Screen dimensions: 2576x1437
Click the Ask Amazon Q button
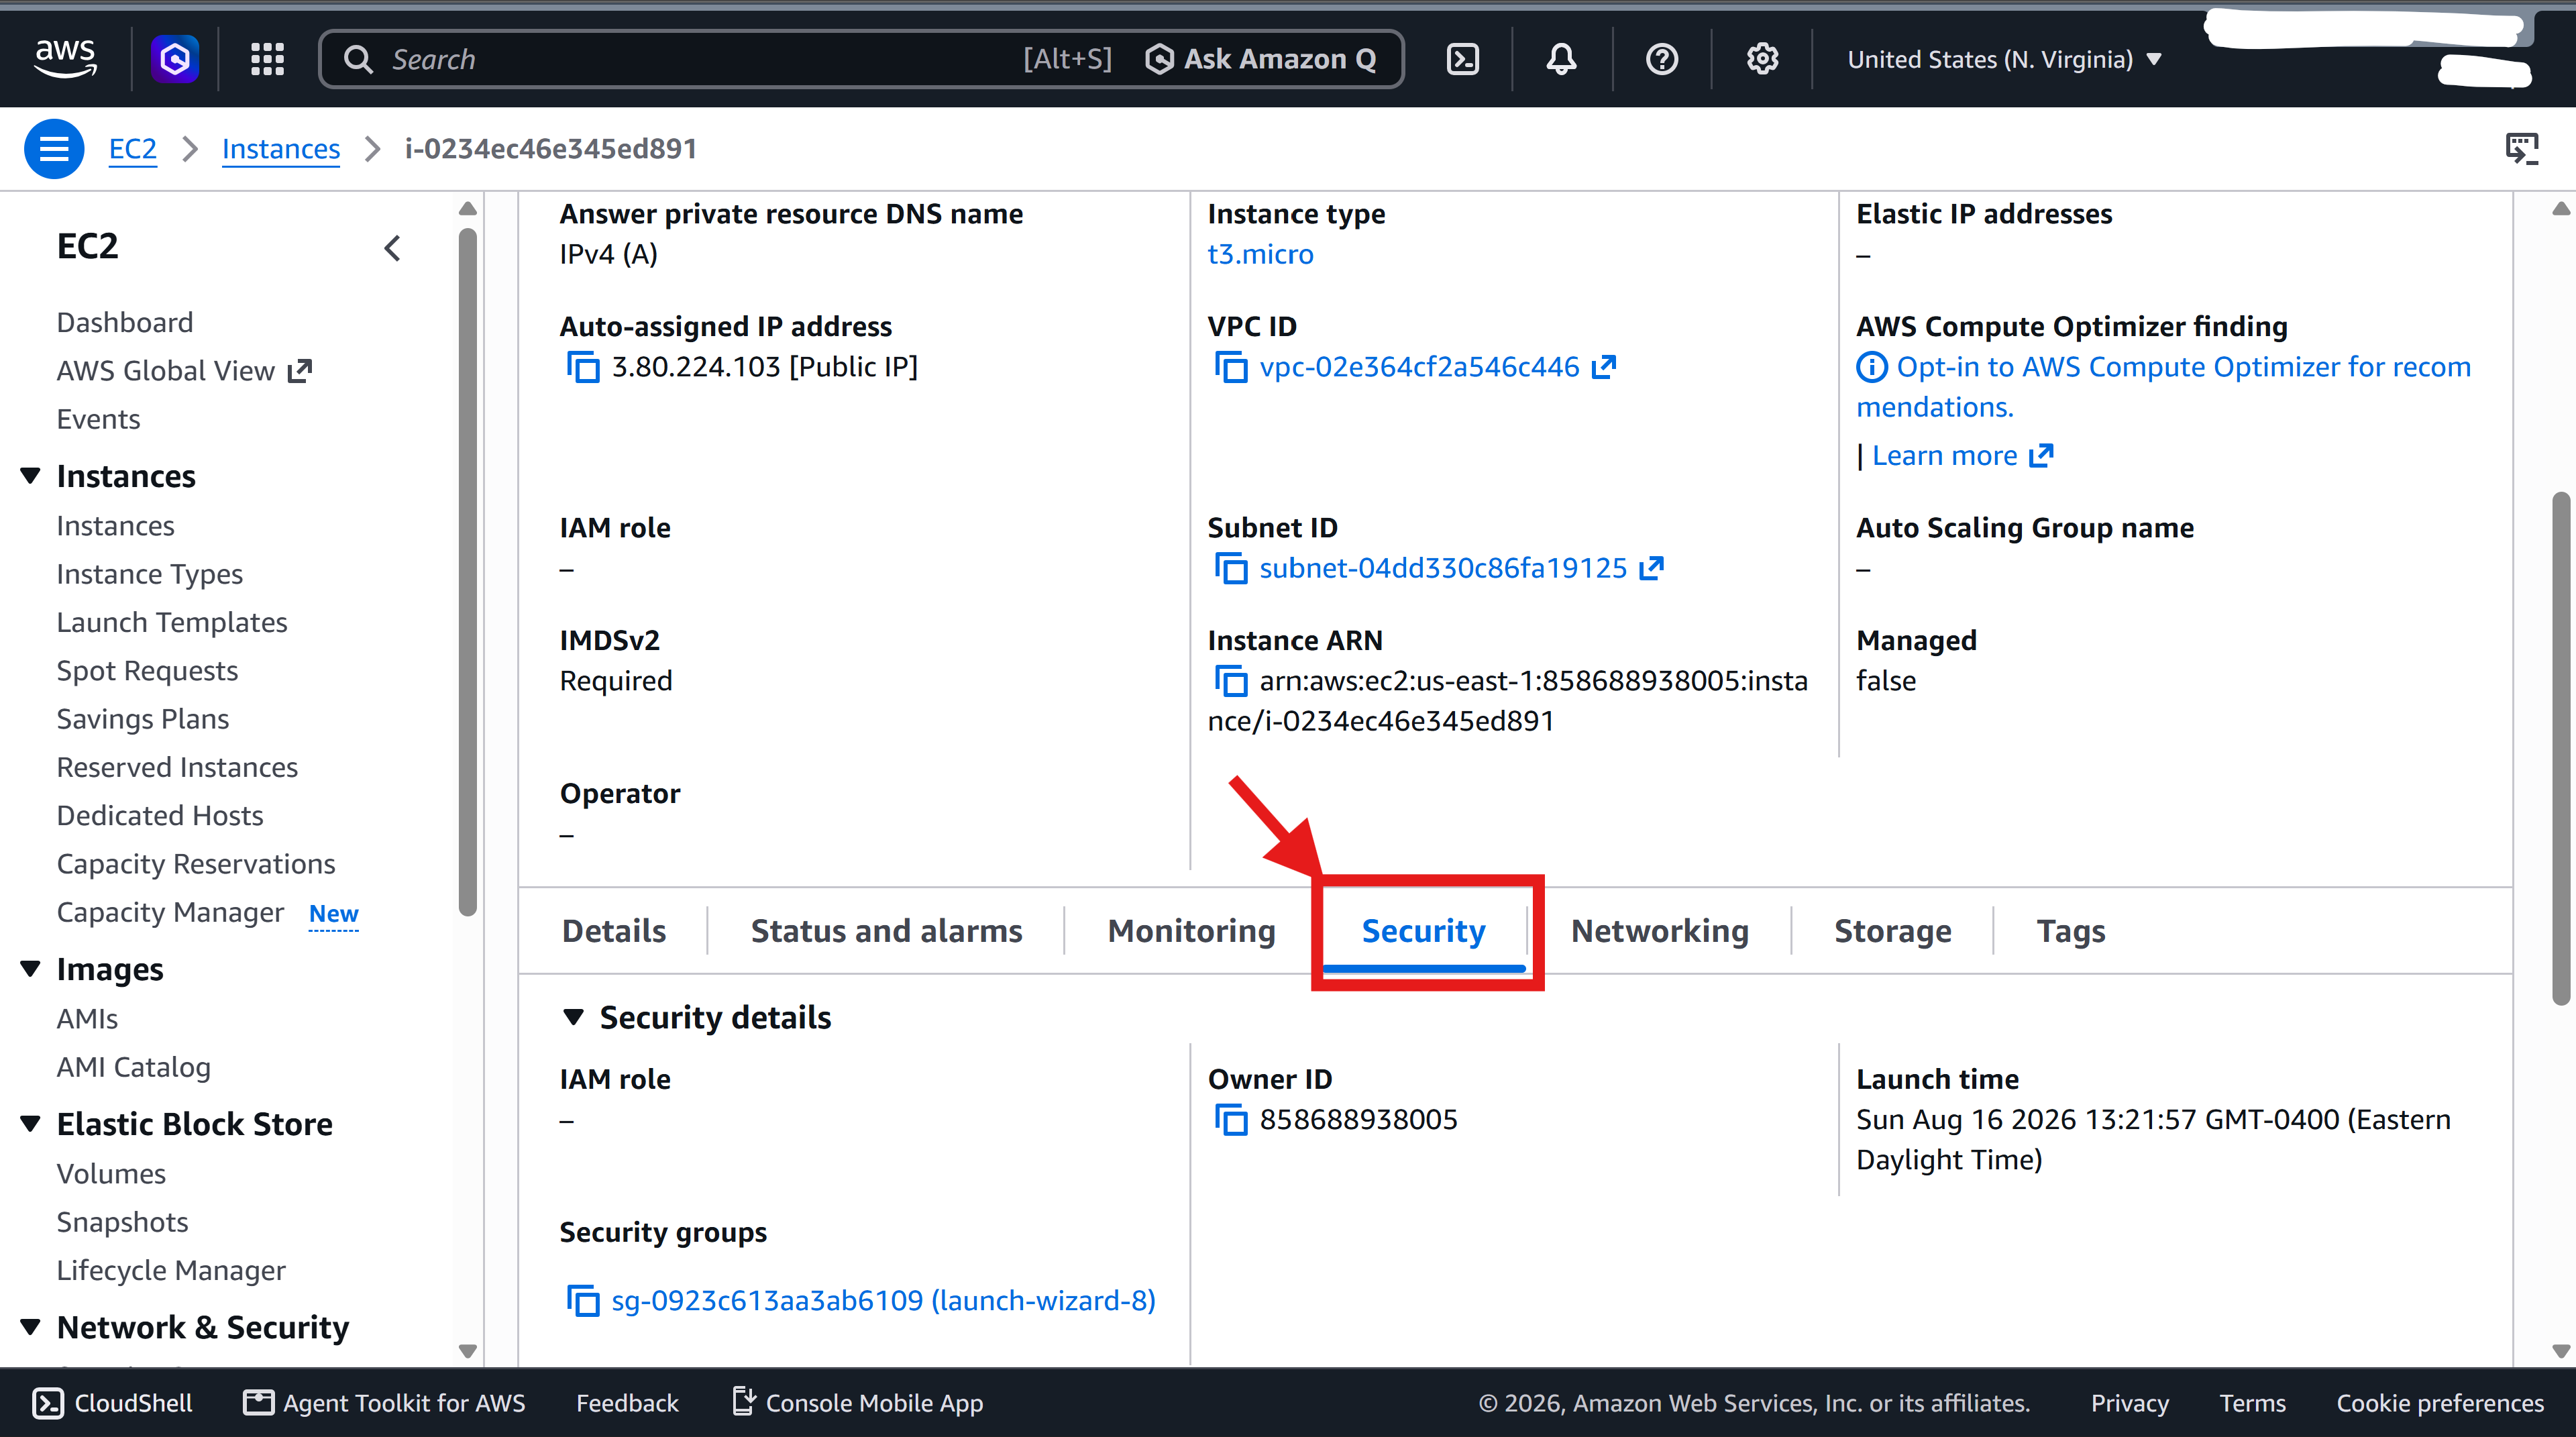(1261, 59)
